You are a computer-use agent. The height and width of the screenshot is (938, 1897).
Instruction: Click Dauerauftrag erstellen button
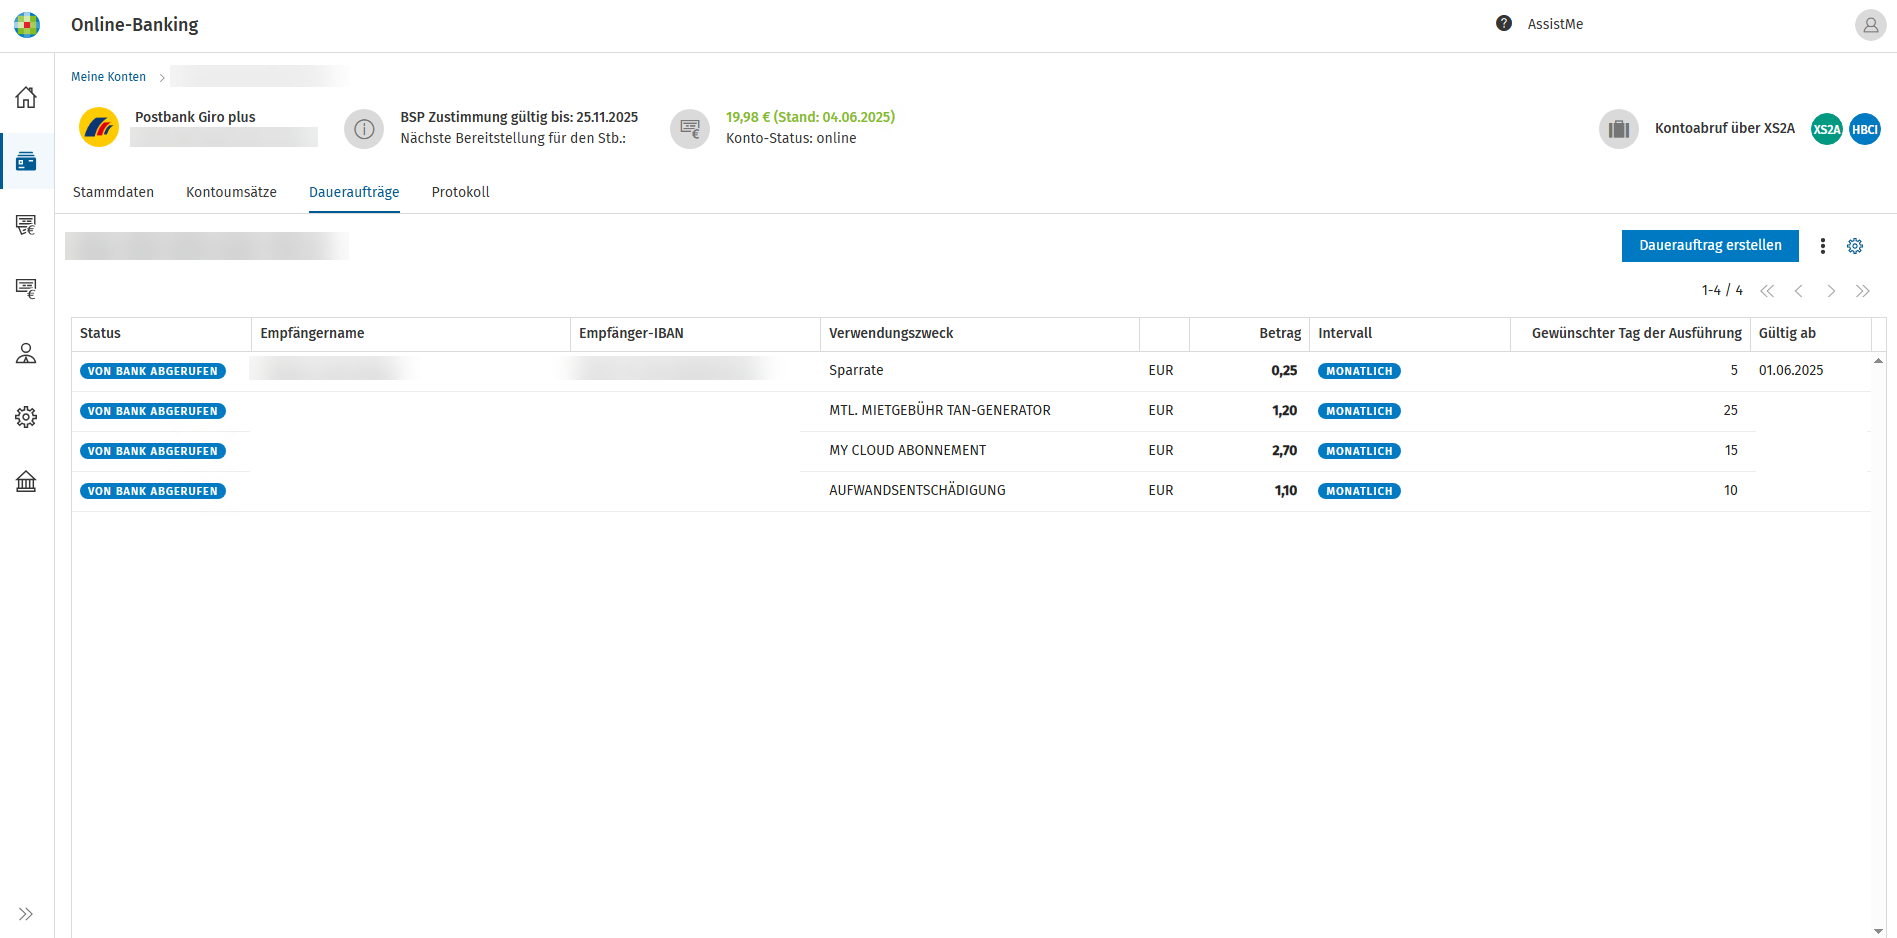pyautogui.click(x=1710, y=246)
